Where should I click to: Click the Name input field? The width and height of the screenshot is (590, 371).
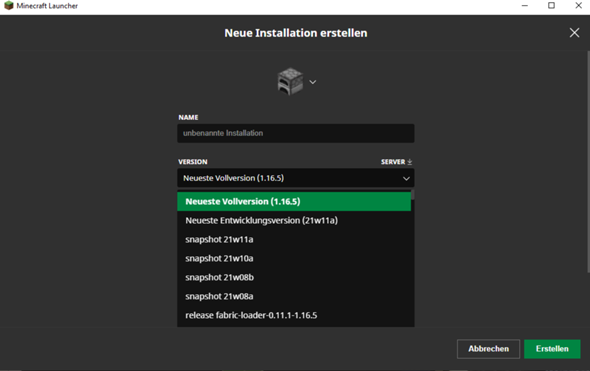click(x=296, y=133)
